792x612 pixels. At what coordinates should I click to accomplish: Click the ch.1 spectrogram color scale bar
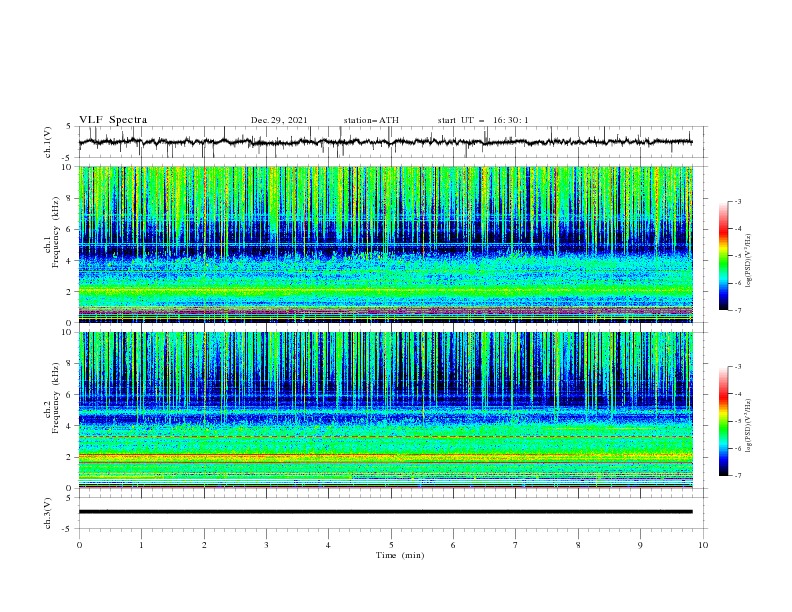(x=723, y=256)
